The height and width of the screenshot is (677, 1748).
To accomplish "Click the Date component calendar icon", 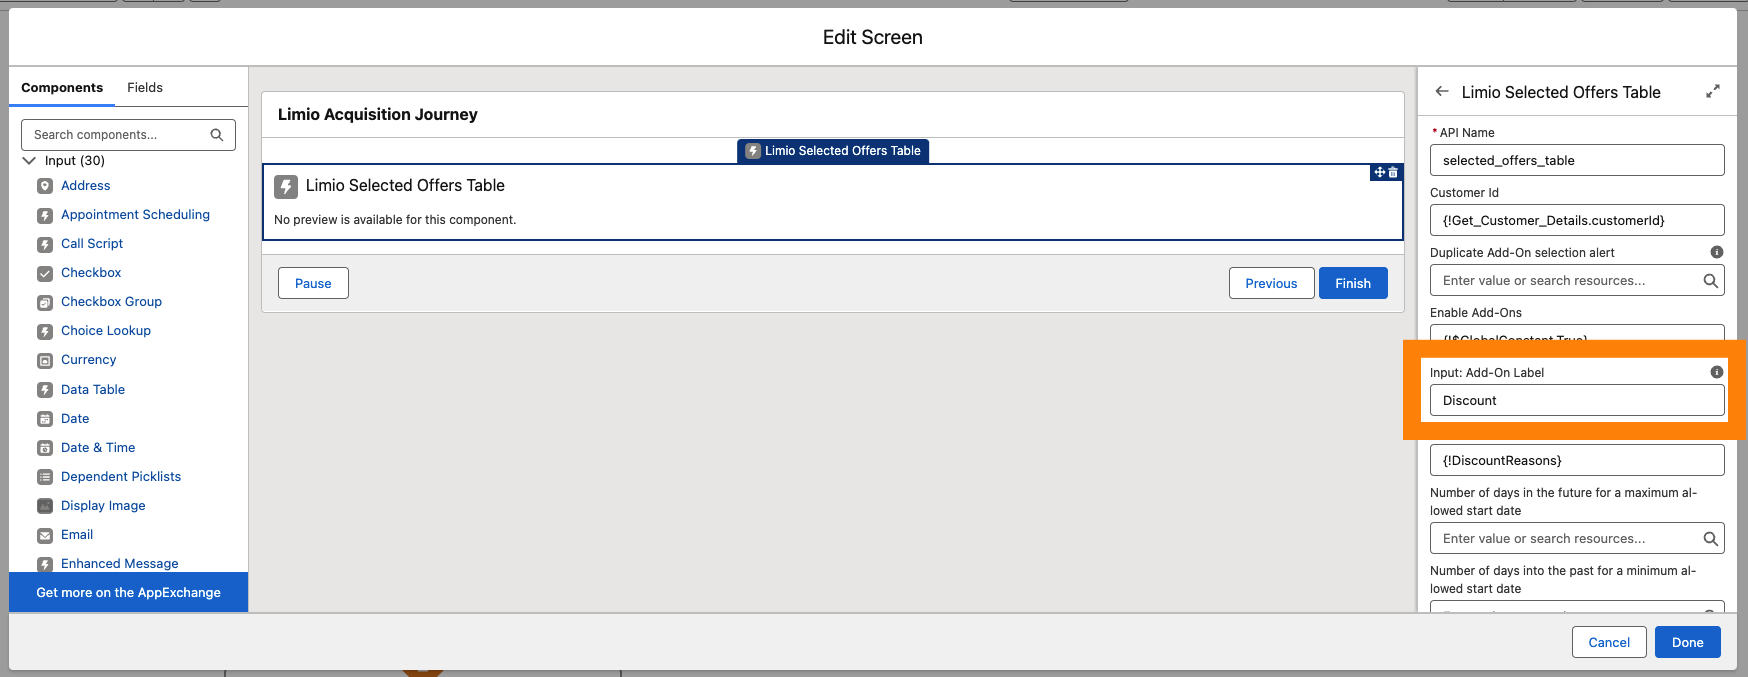I will click(x=45, y=419).
